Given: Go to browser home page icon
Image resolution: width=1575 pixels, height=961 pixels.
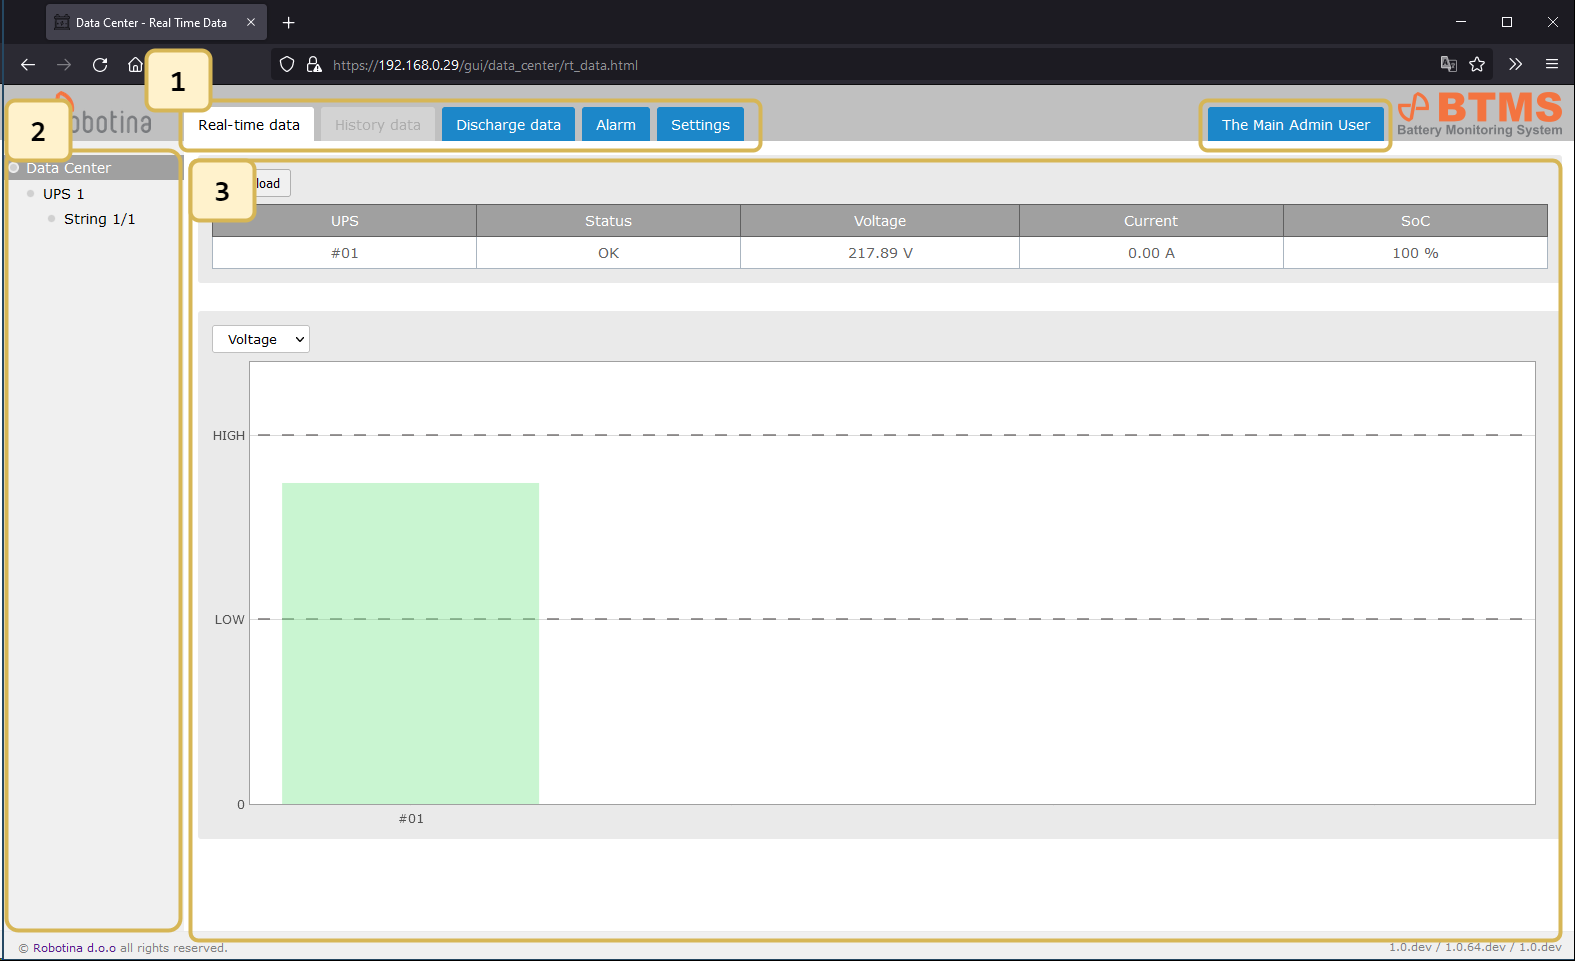Looking at the screenshot, I should 135,65.
